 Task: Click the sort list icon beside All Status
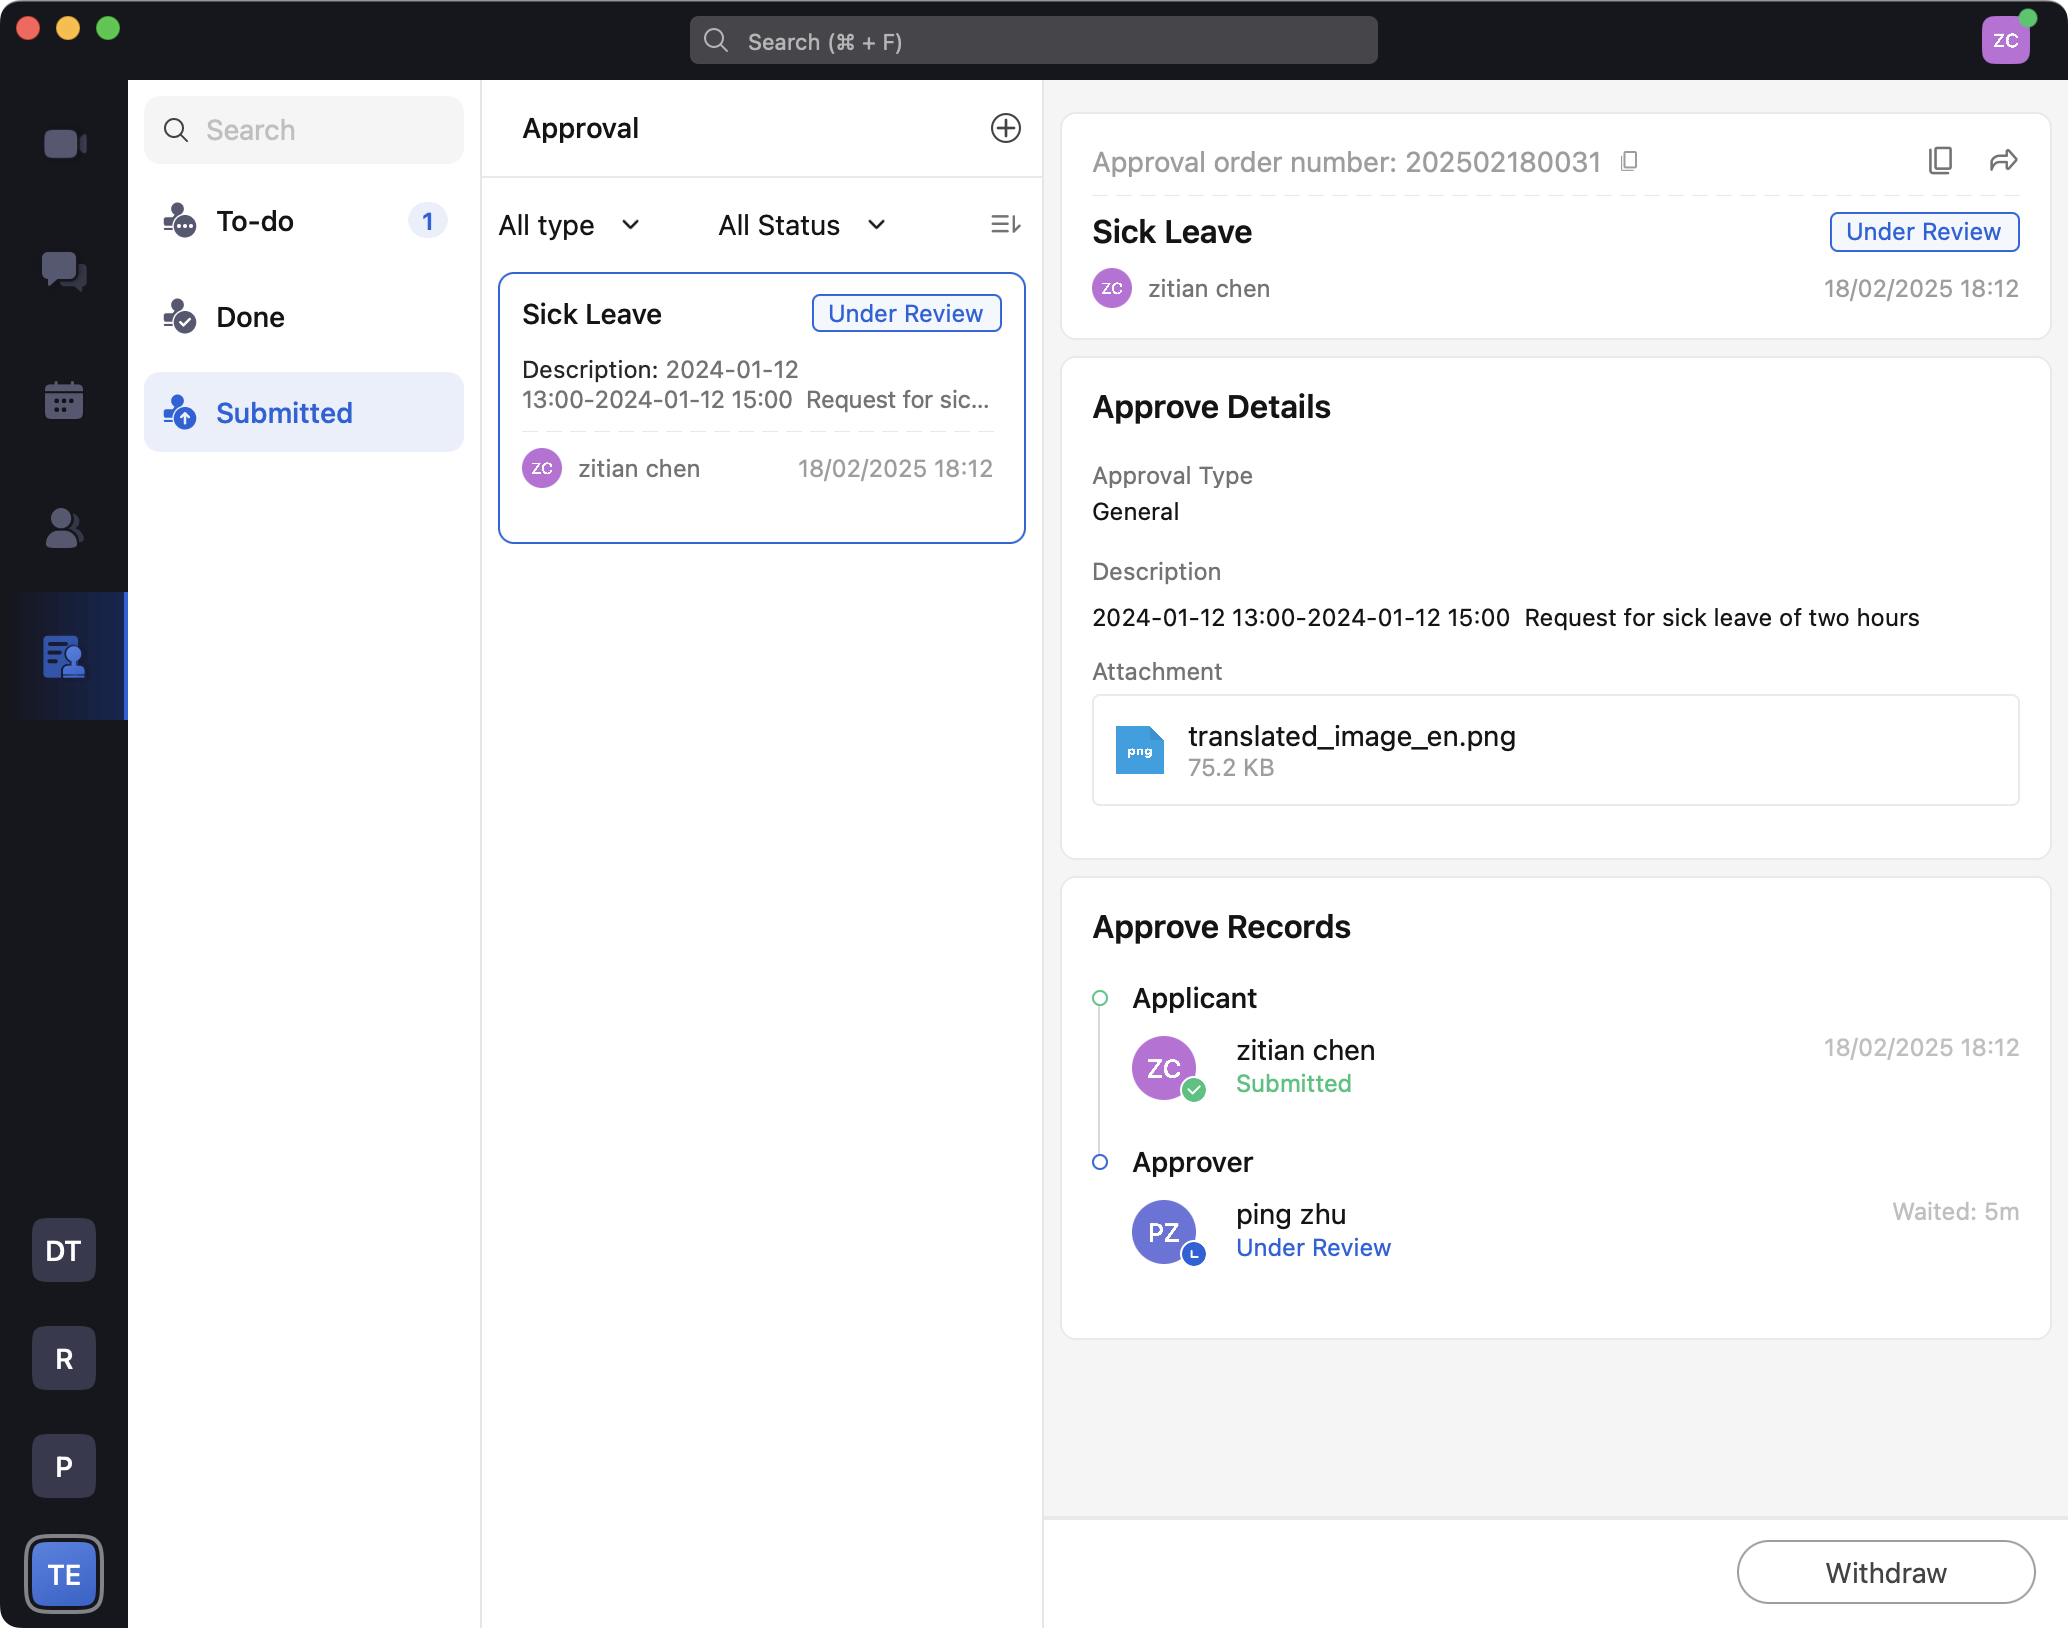click(1005, 225)
